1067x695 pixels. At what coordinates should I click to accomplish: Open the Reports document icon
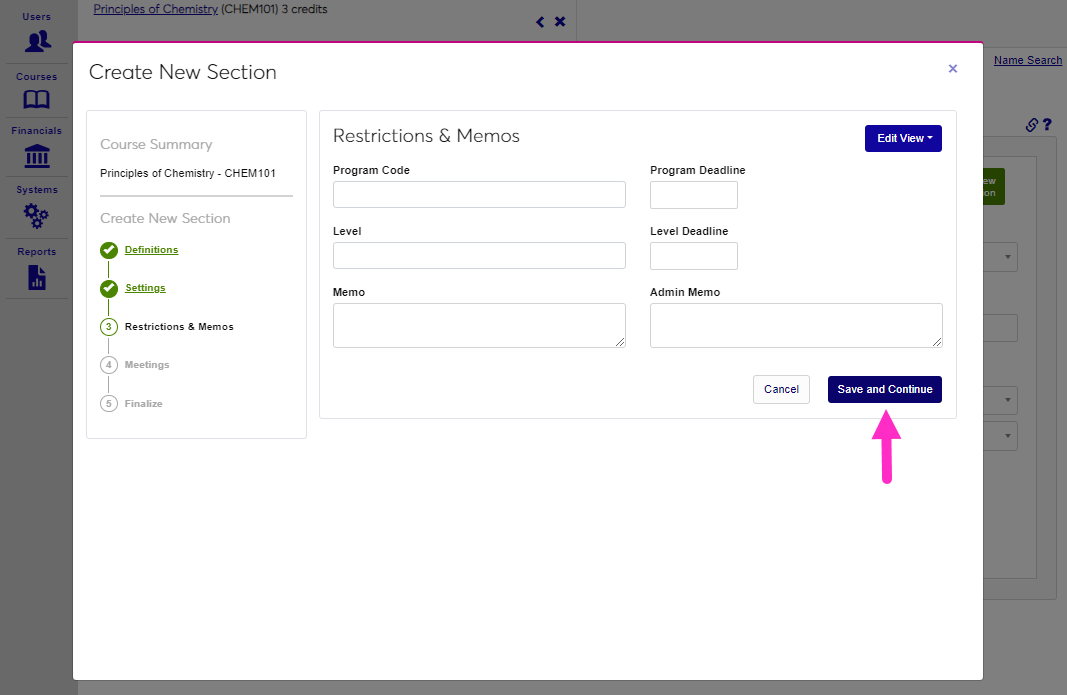click(37, 277)
